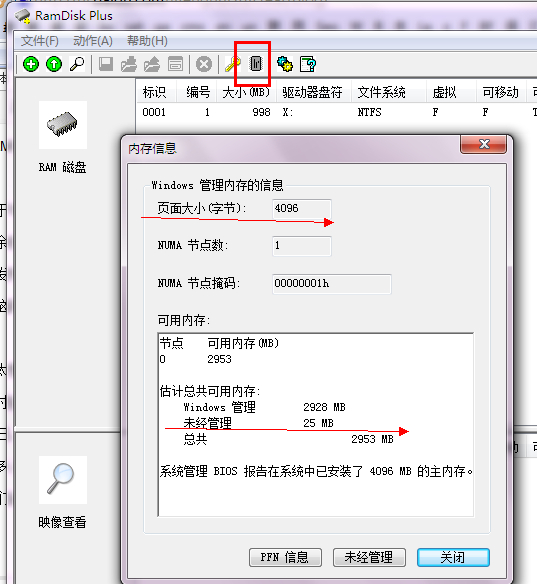This screenshot has width=537, height=584.
Task: Click the help question mark toolbar icon
Action: [x=308, y=64]
